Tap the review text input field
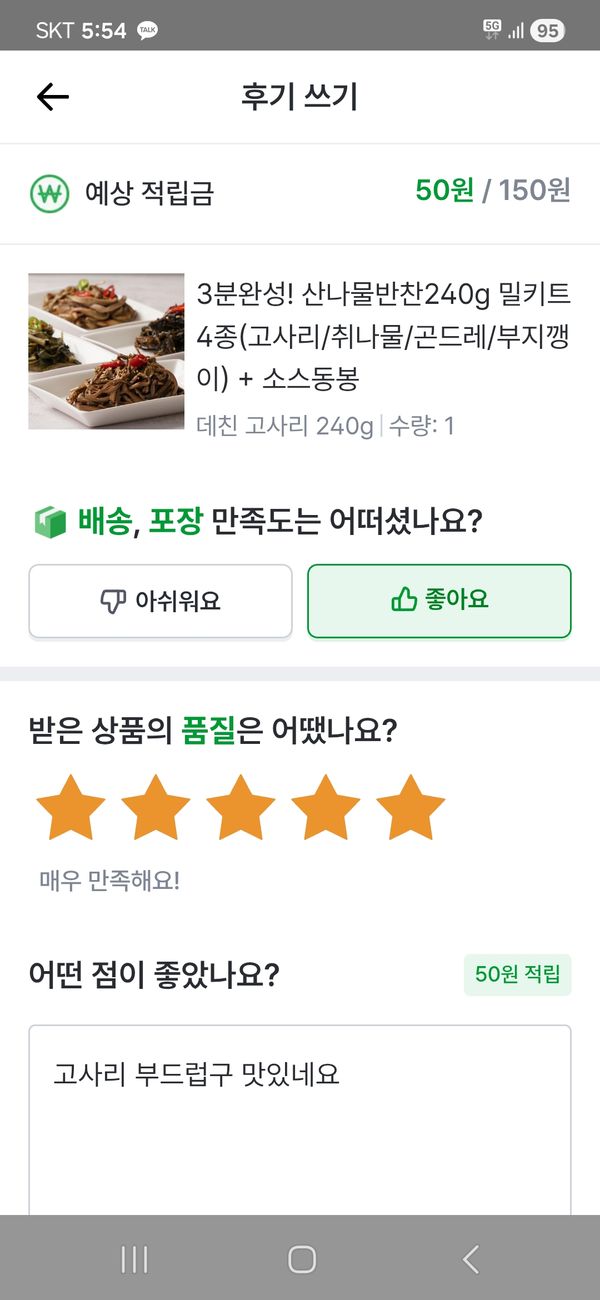Screen dimensions: 600x1300 [299, 1120]
